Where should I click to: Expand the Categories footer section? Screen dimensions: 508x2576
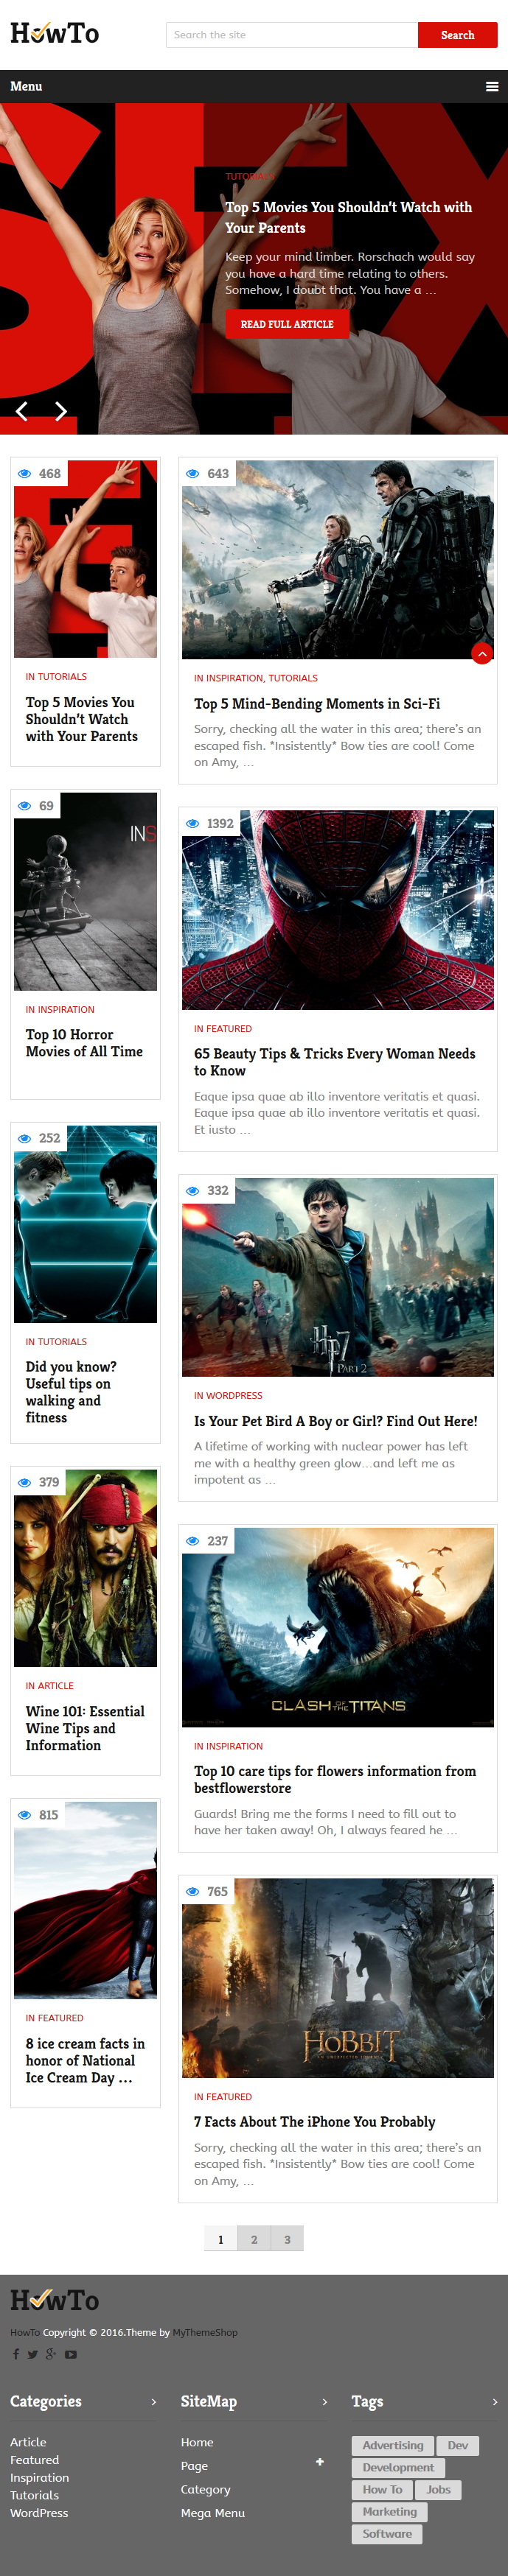[153, 2401]
